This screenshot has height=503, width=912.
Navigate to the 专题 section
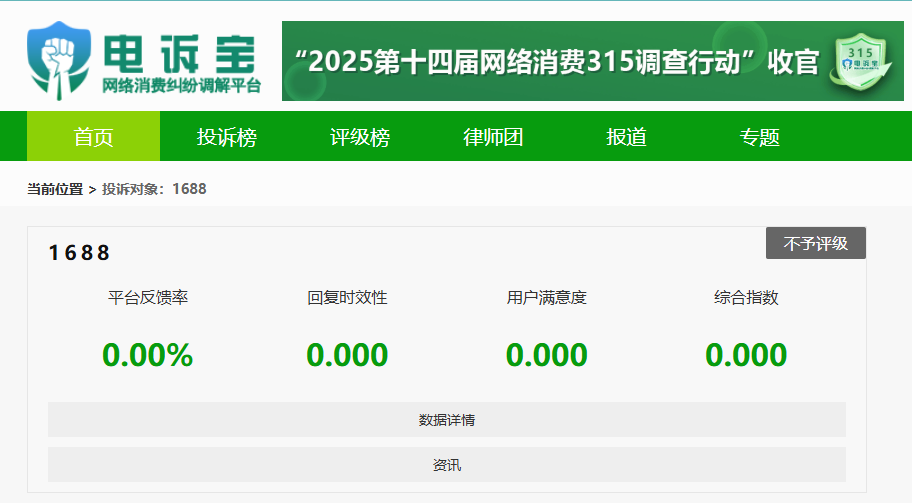[759, 137]
